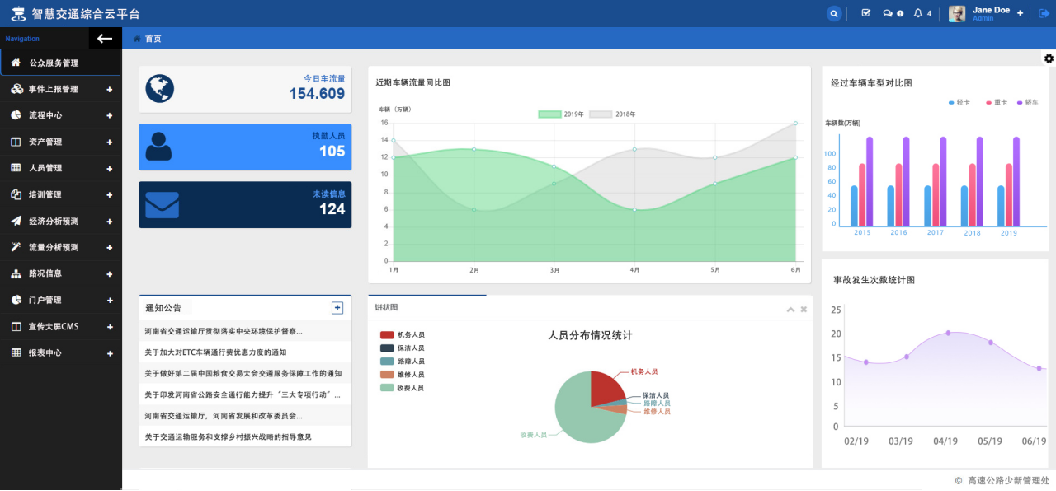
Task: Open 报表中心 in the sidebar
Action: coord(60,353)
